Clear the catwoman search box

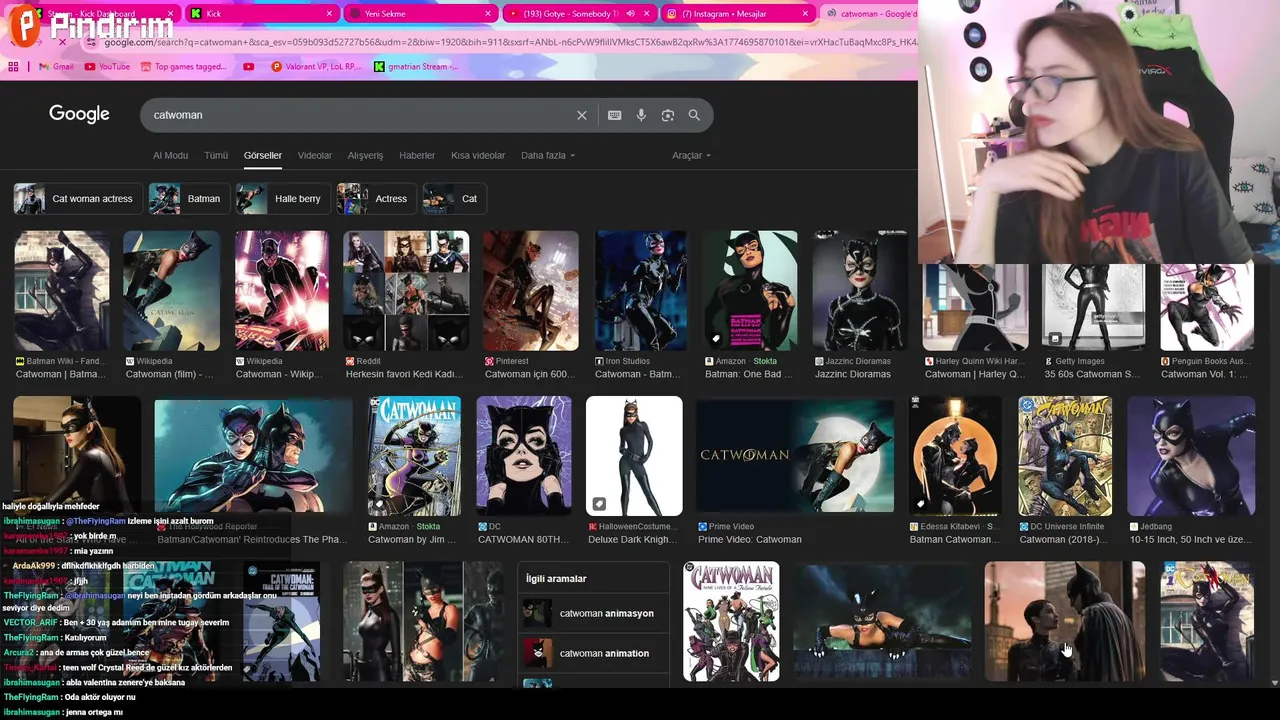(x=582, y=115)
